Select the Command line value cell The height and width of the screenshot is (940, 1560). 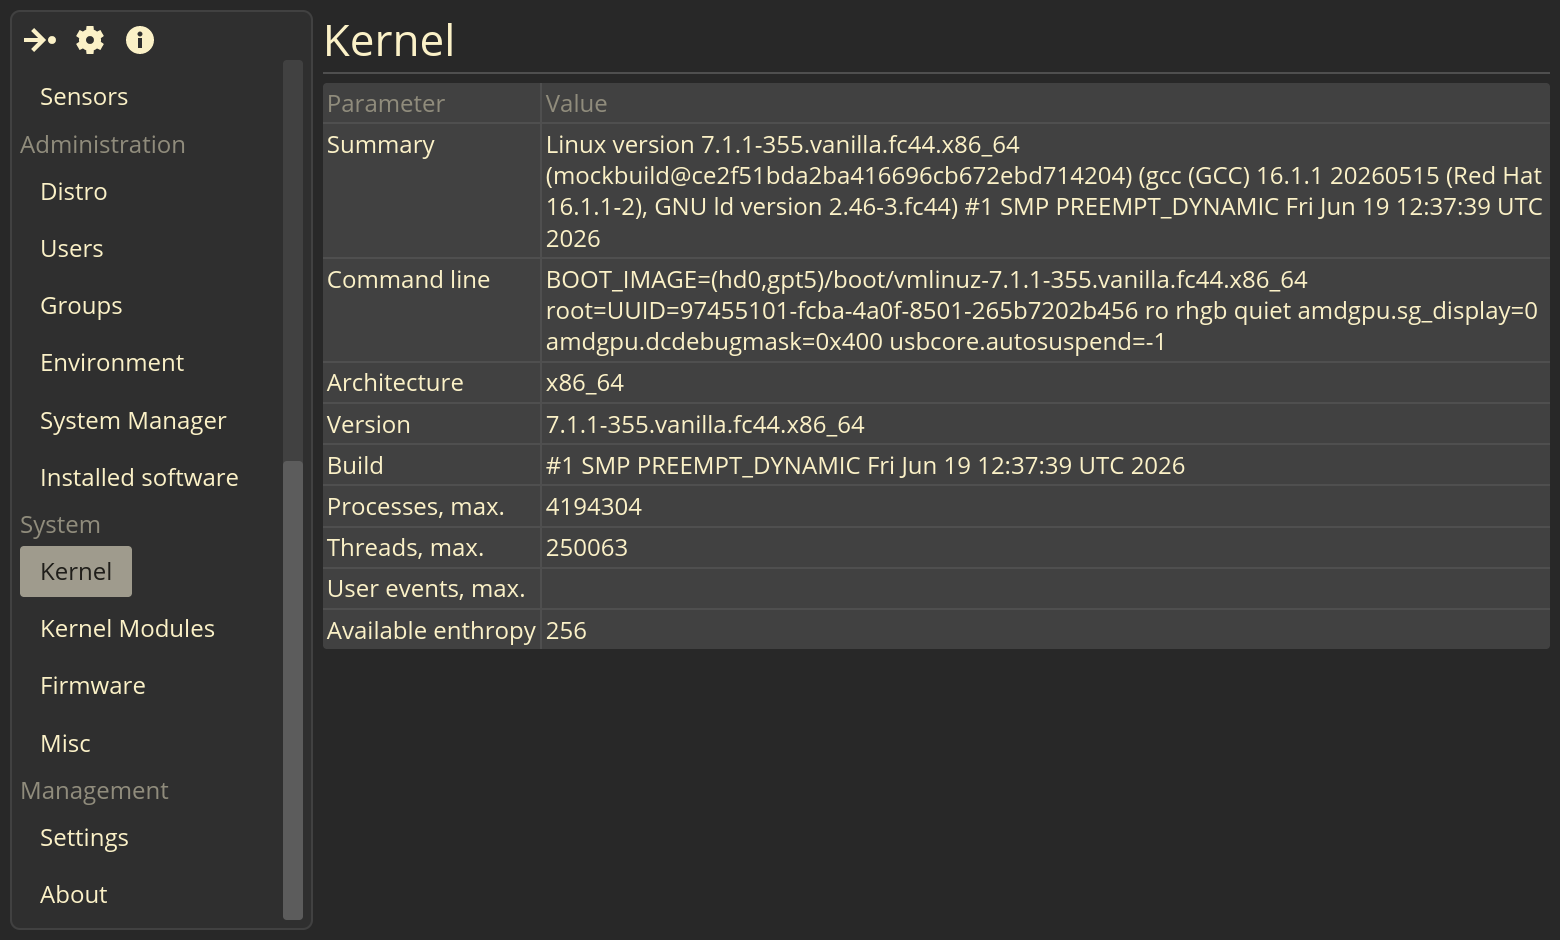point(1045,311)
